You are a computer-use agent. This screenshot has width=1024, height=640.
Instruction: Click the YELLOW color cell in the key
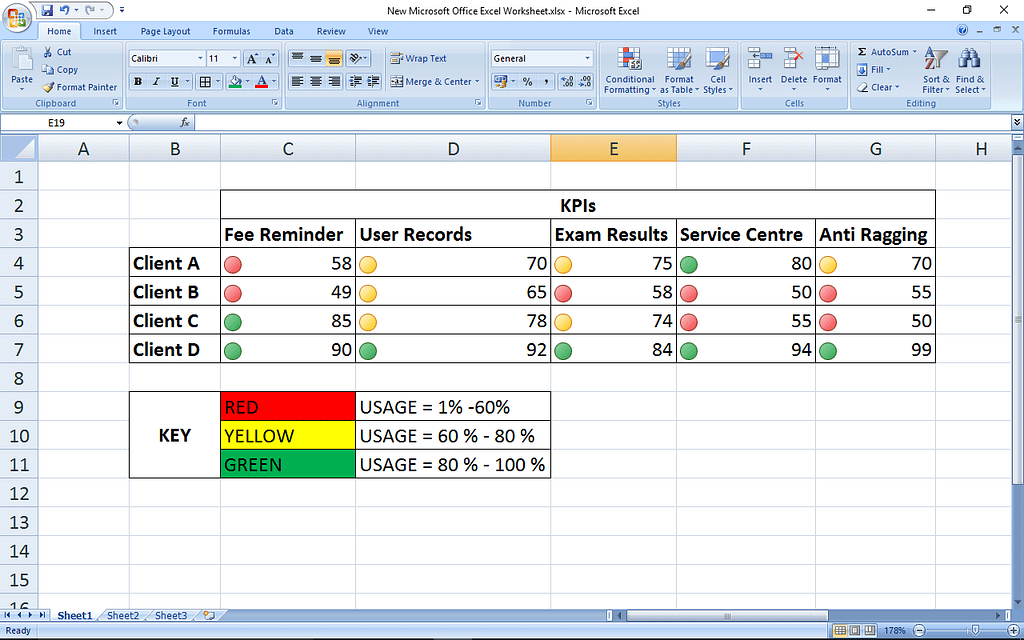point(287,435)
